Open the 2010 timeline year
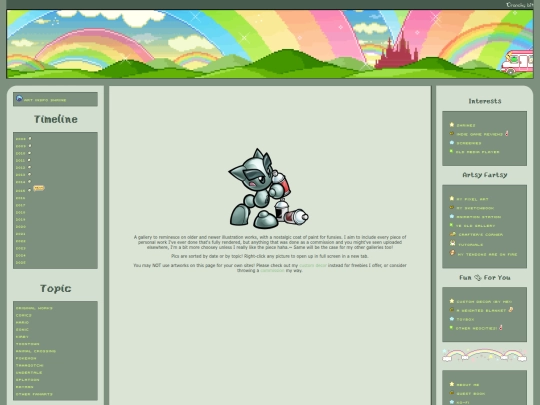The height and width of the screenshot is (405, 540). point(21,154)
